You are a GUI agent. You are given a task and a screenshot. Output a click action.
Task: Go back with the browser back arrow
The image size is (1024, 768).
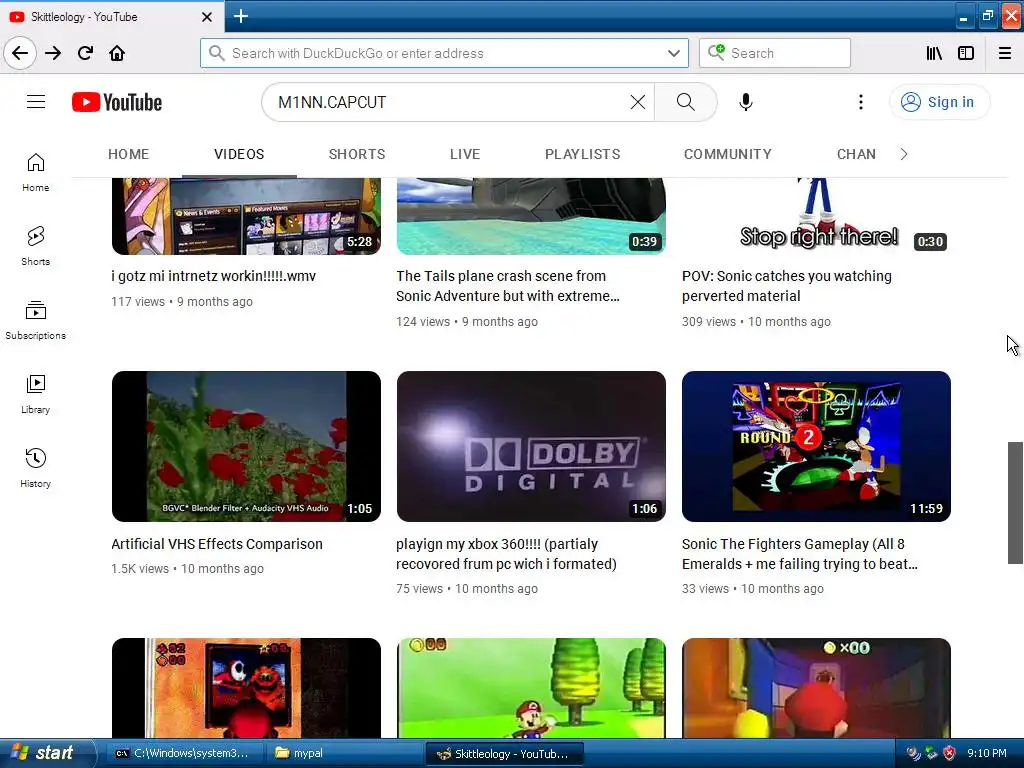point(20,53)
